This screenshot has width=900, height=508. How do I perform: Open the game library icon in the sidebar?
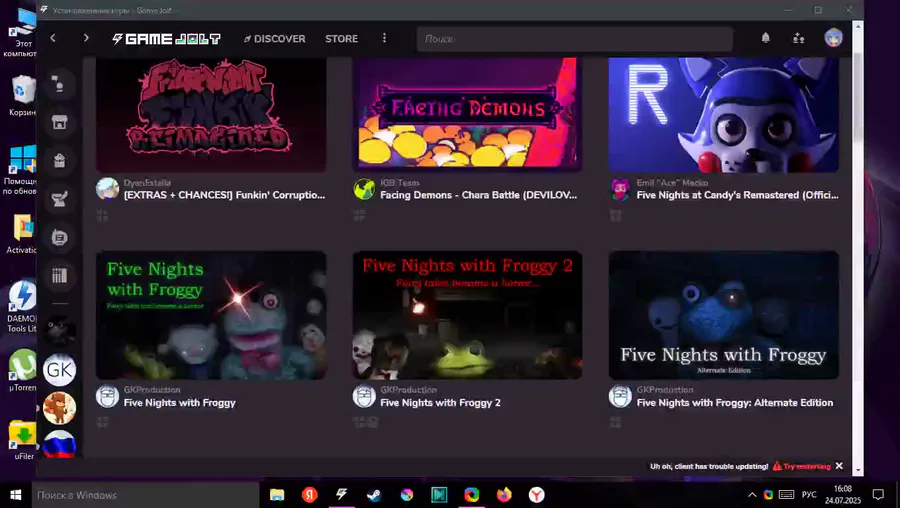coord(59,276)
